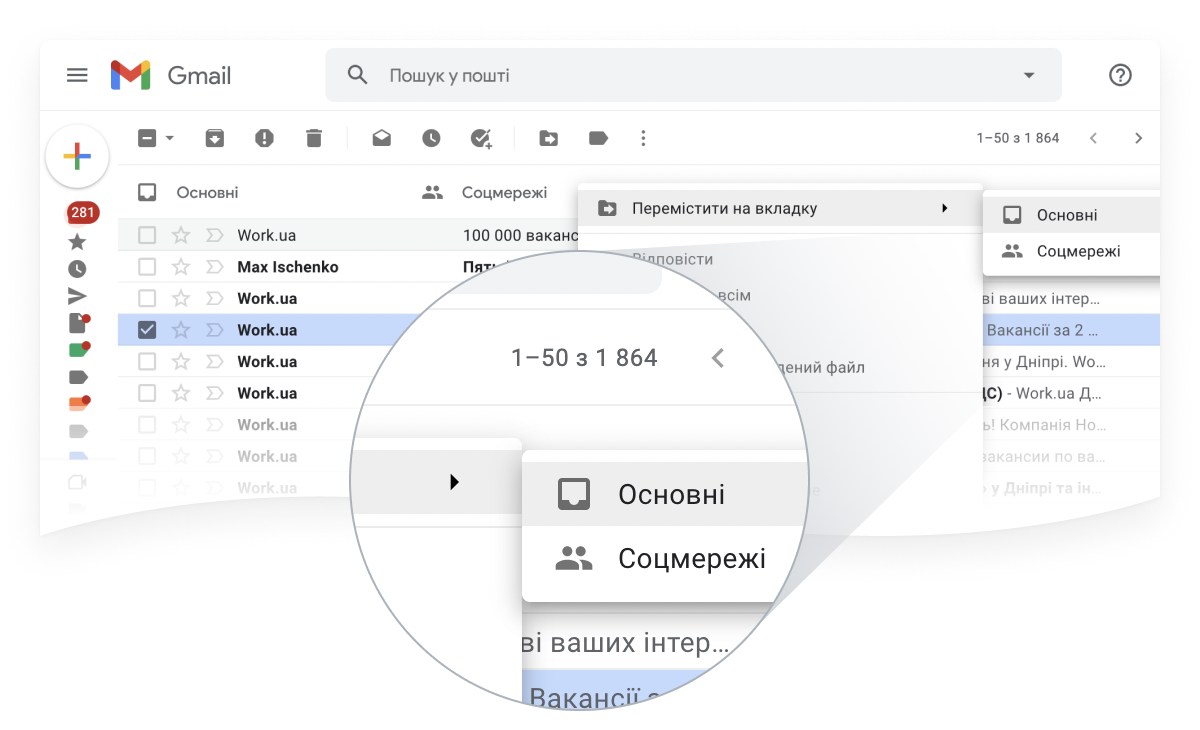Go to newer messages with toolbar right arrow
This screenshot has height=730, width=1200.
[1138, 138]
